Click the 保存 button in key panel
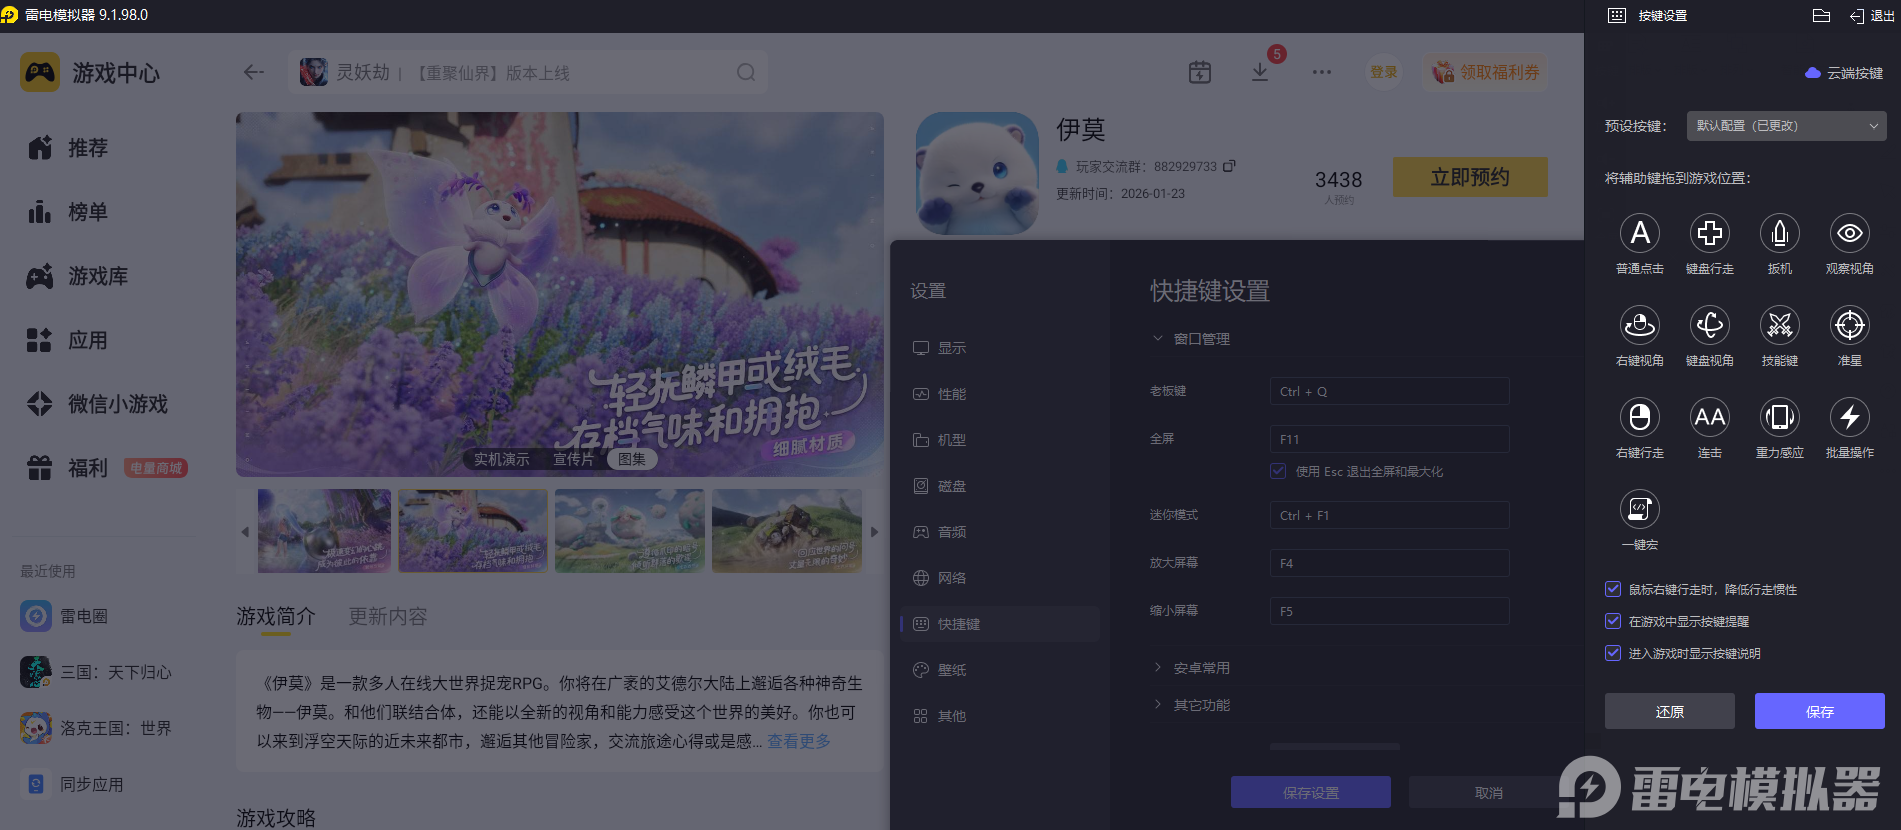The image size is (1901, 830). (1820, 711)
